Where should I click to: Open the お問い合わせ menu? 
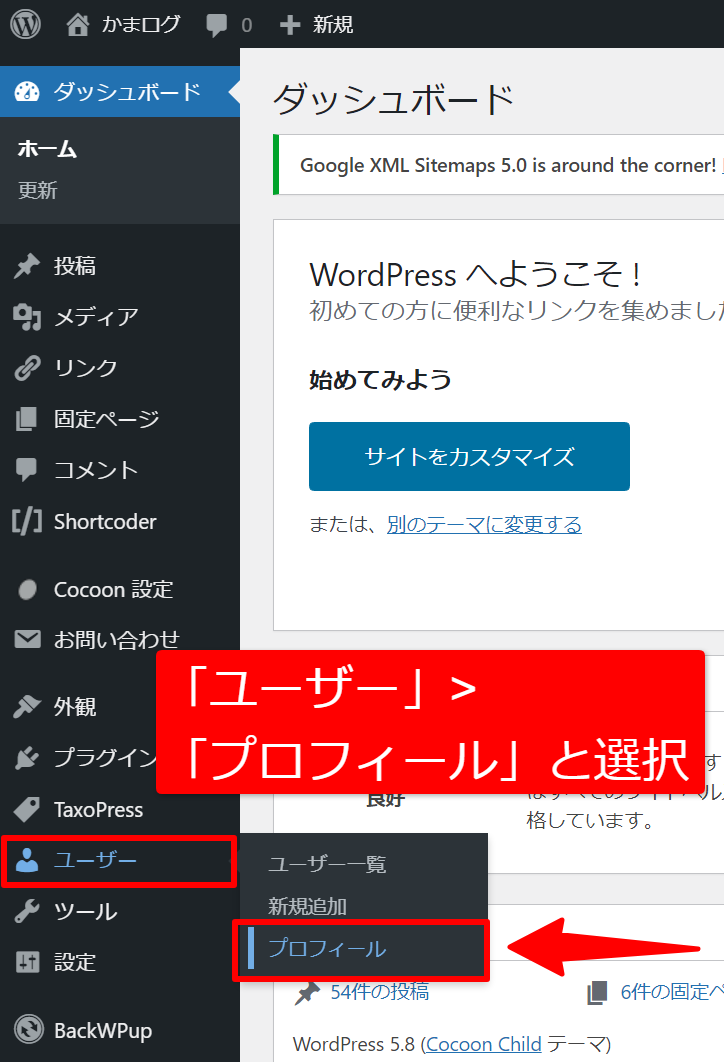[x=120, y=639]
